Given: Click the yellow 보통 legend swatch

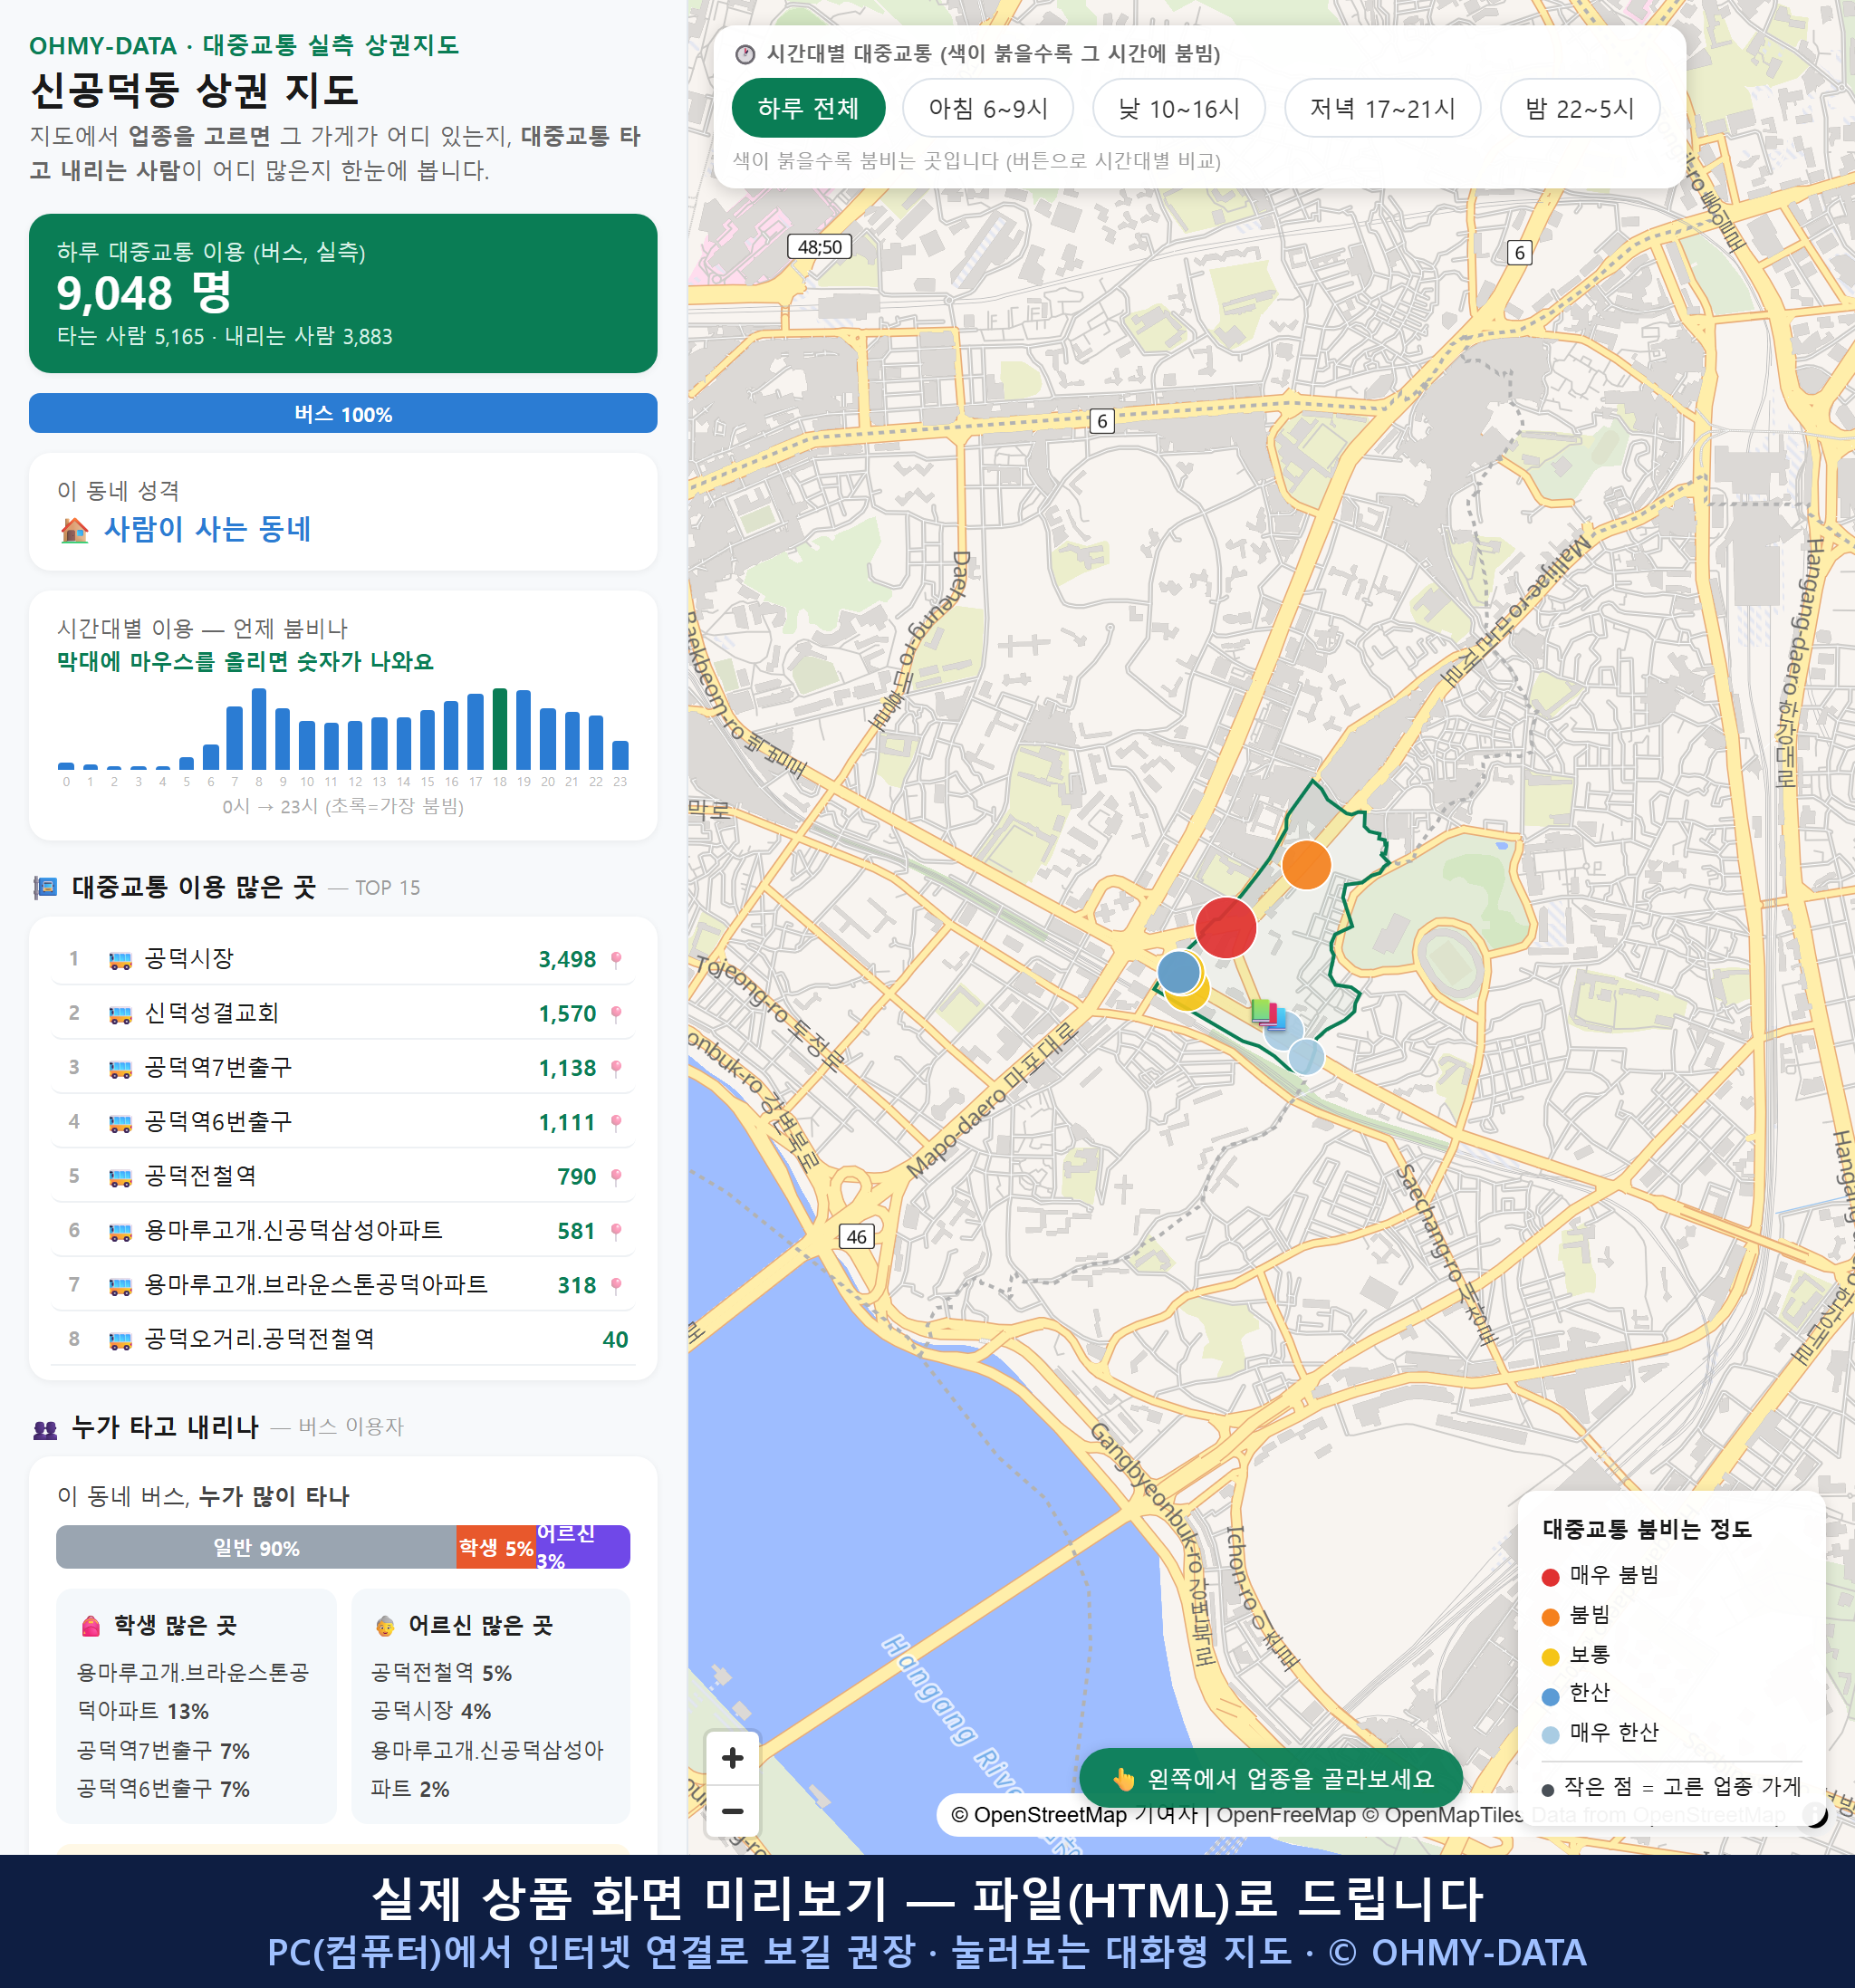Looking at the screenshot, I should [1550, 1657].
